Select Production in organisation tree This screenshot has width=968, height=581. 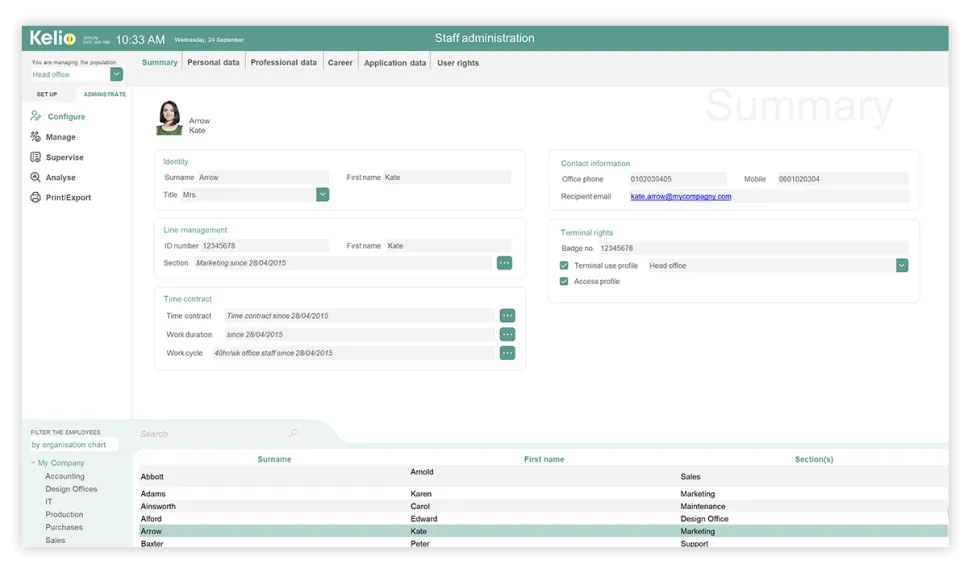click(64, 514)
